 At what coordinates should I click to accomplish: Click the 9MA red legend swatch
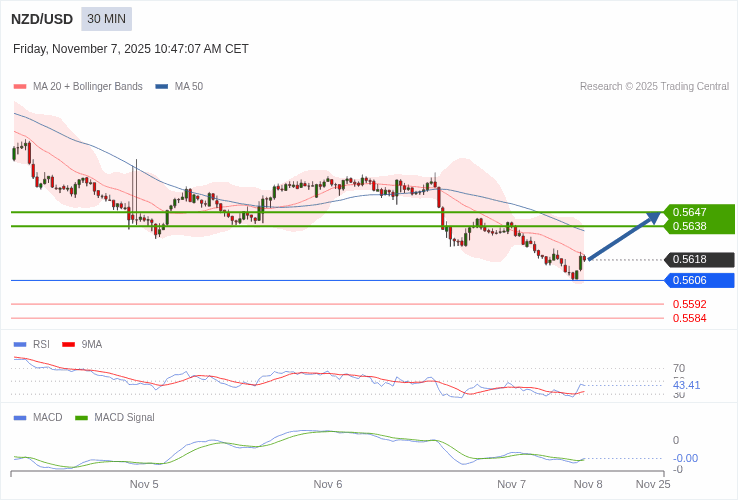69,345
